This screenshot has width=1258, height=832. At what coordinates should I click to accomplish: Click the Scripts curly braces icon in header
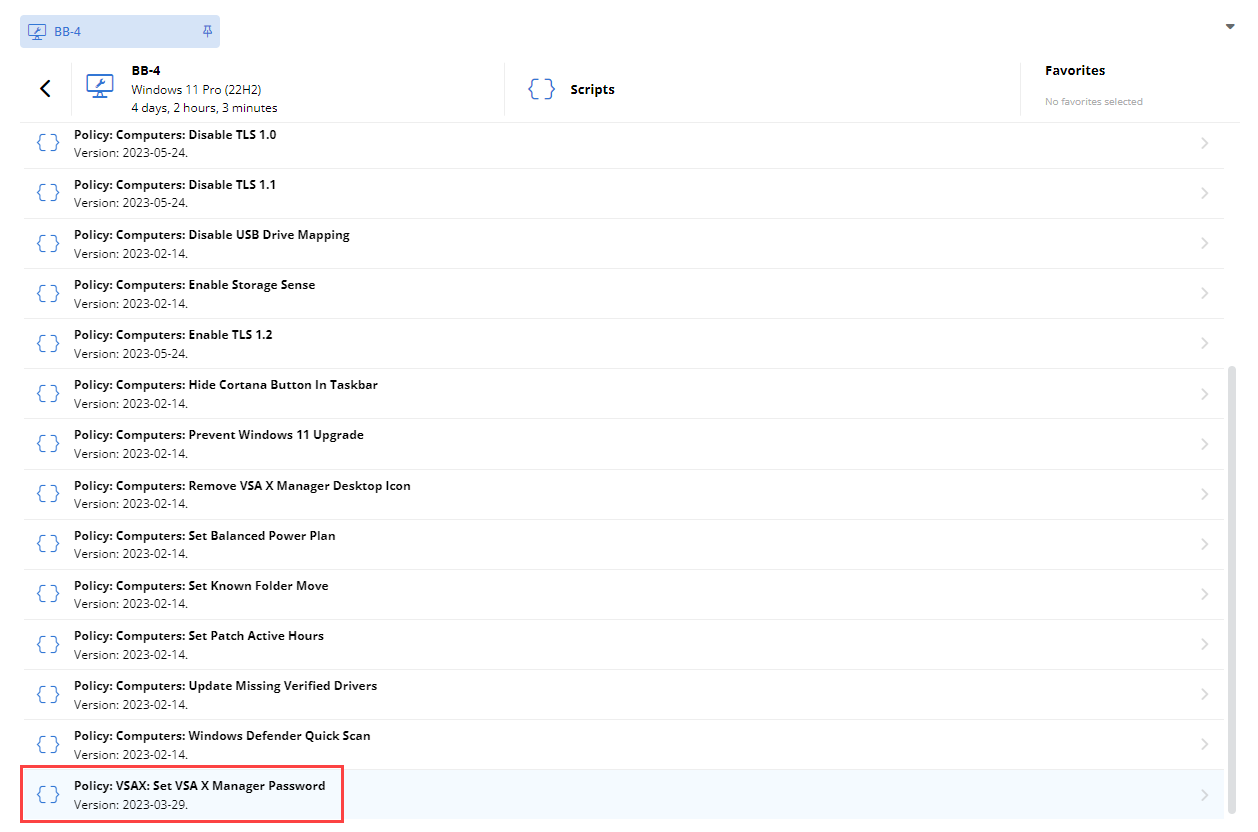point(541,89)
